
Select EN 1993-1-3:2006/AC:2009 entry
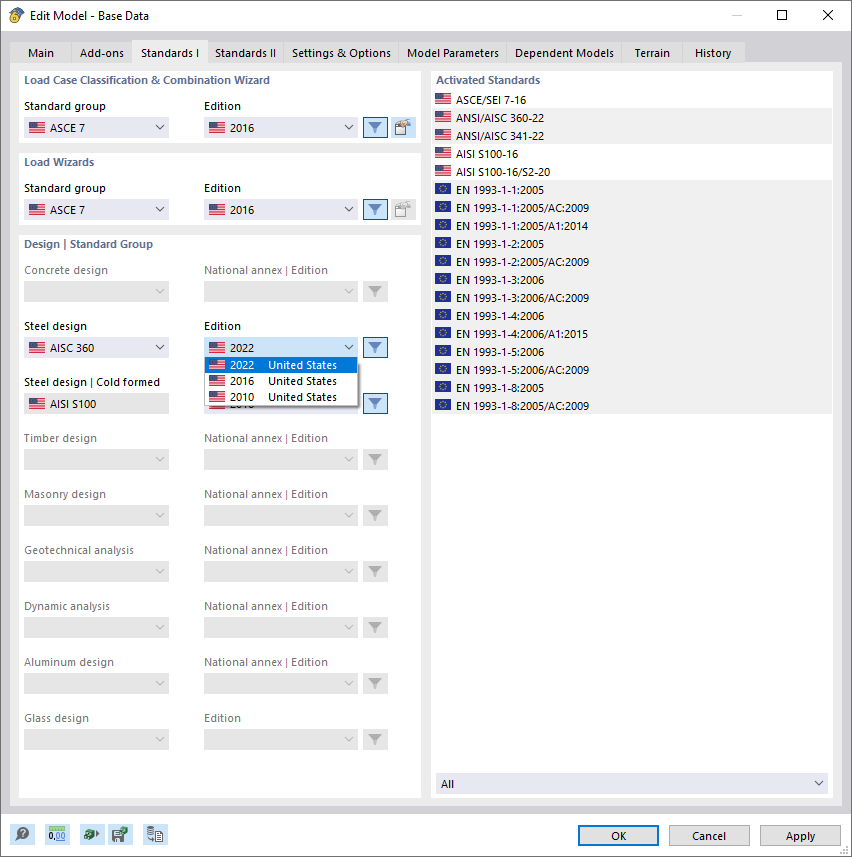[x=632, y=298]
